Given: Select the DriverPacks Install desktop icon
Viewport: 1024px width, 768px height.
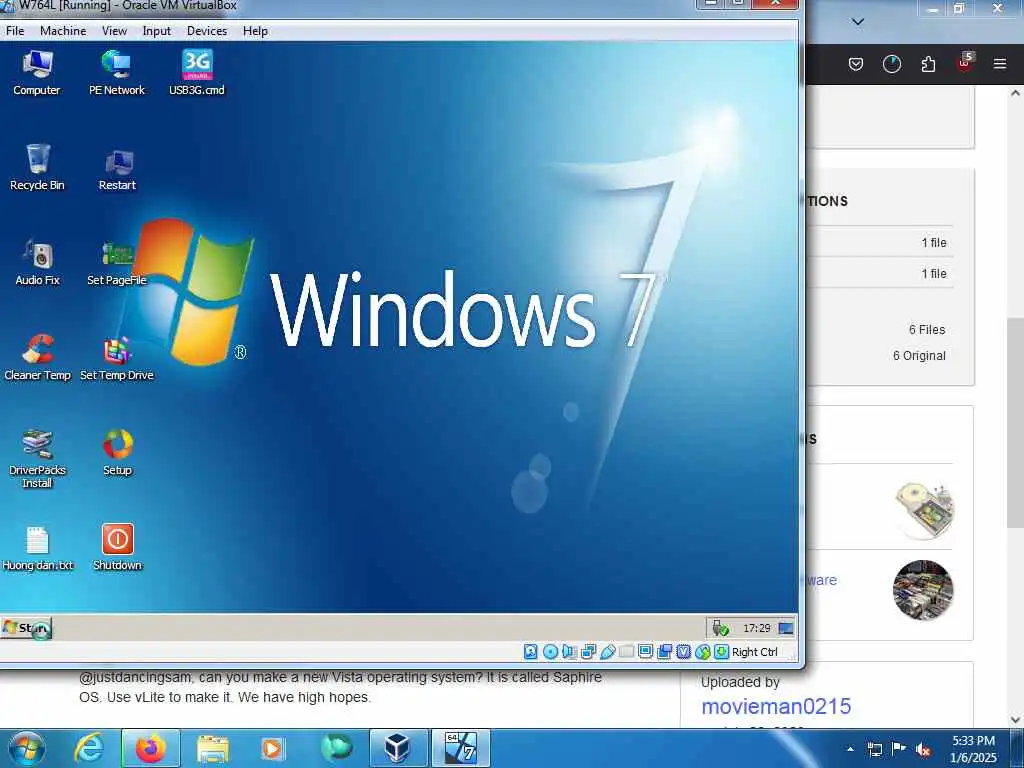Looking at the screenshot, I should pyautogui.click(x=37, y=458).
